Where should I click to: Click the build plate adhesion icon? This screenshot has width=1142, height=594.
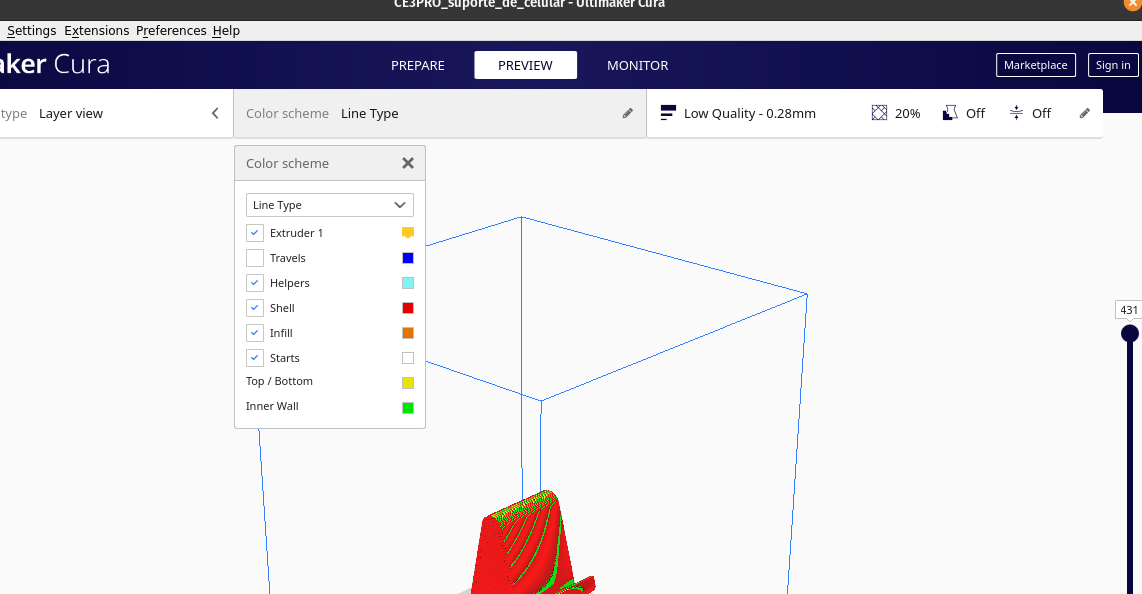1016,113
